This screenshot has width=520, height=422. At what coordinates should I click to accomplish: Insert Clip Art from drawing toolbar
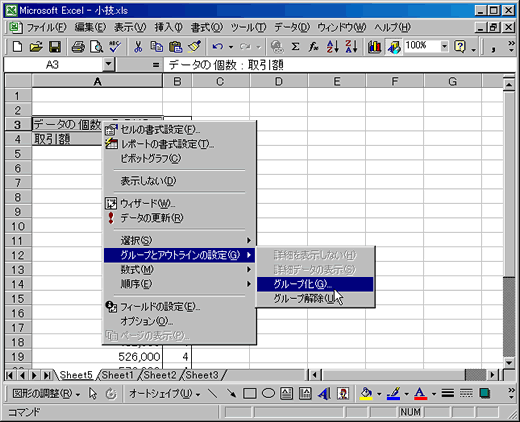point(343,394)
